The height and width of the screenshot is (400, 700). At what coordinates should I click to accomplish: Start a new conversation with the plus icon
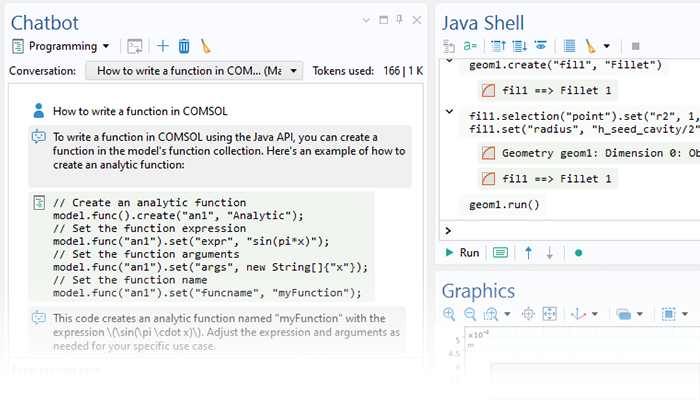[x=162, y=46]
